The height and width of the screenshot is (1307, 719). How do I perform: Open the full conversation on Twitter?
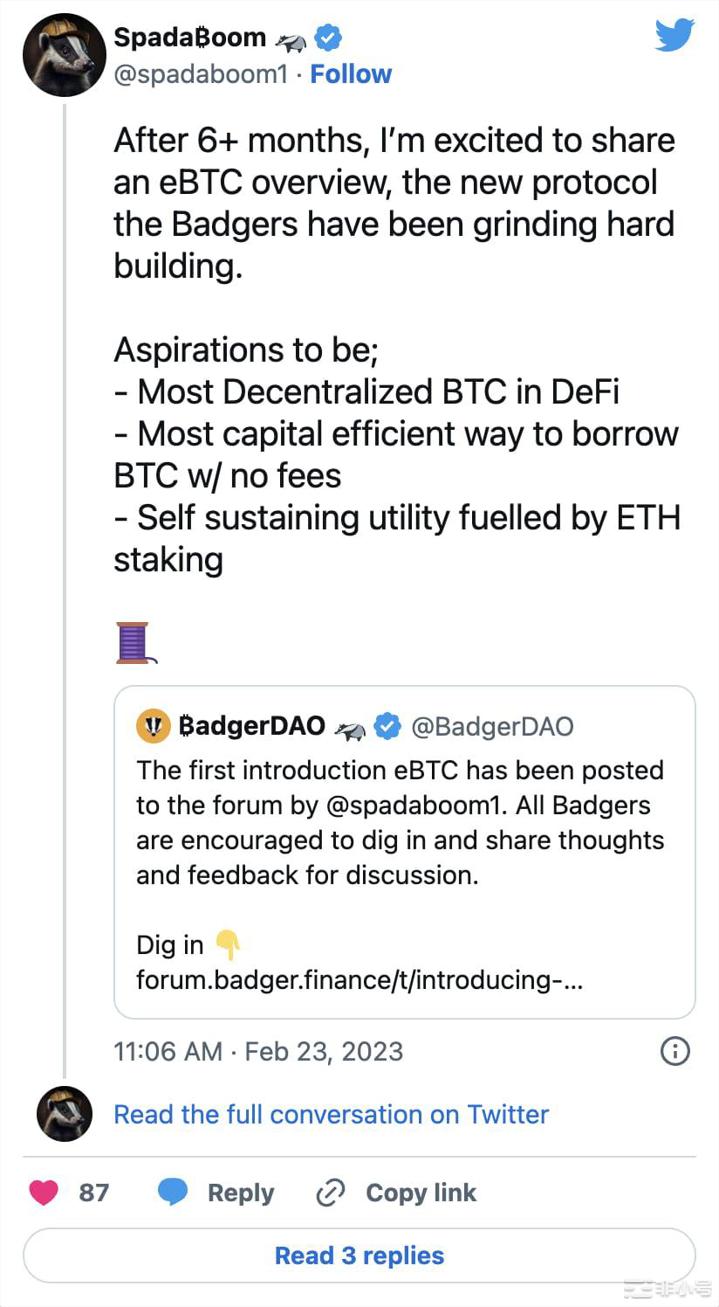(x=330, y=1114)
